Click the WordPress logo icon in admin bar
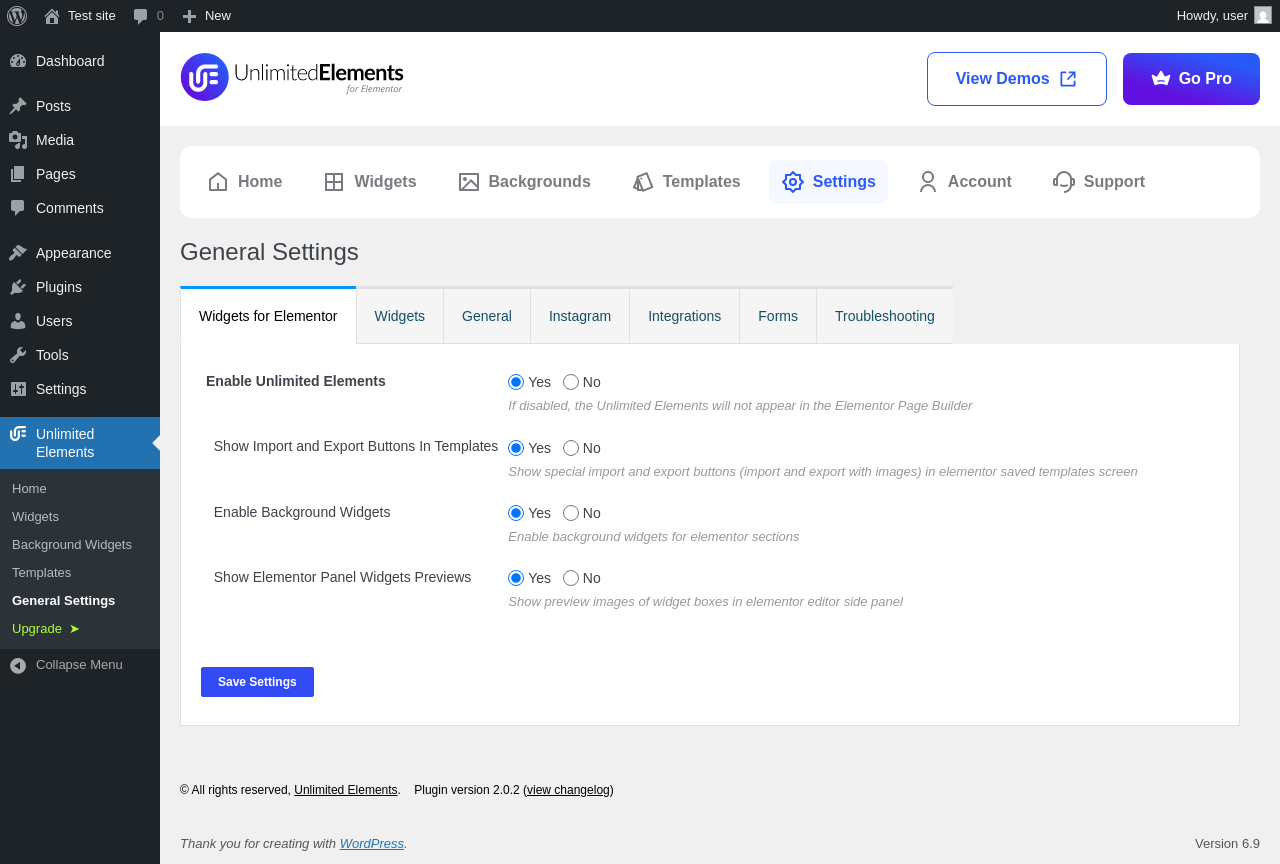The height and width of the screenshot is (864, 1280). [x=17, y=16]
